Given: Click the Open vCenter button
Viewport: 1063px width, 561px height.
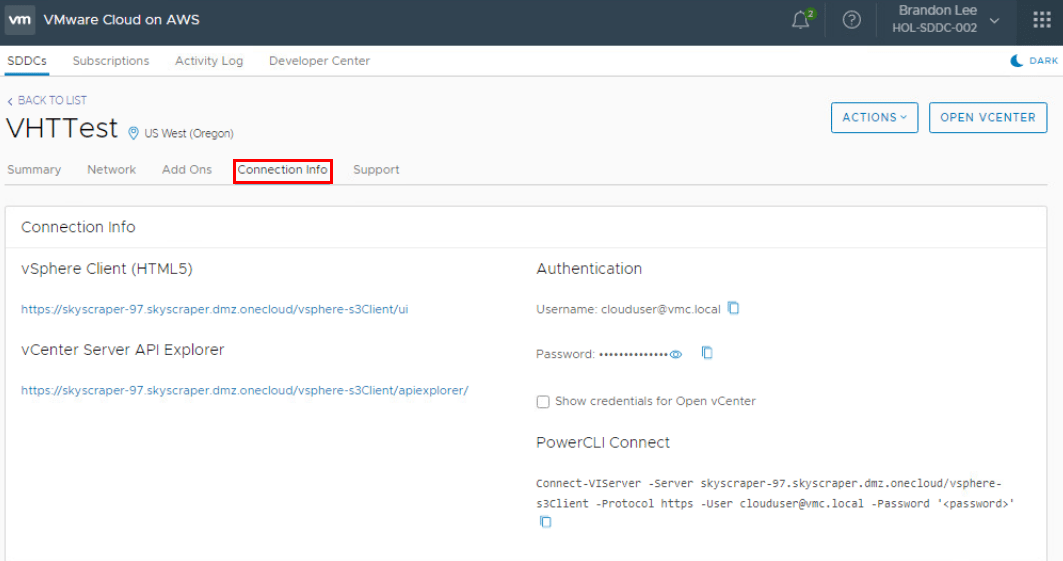Looking at the screenshot, I should point(987,117).
